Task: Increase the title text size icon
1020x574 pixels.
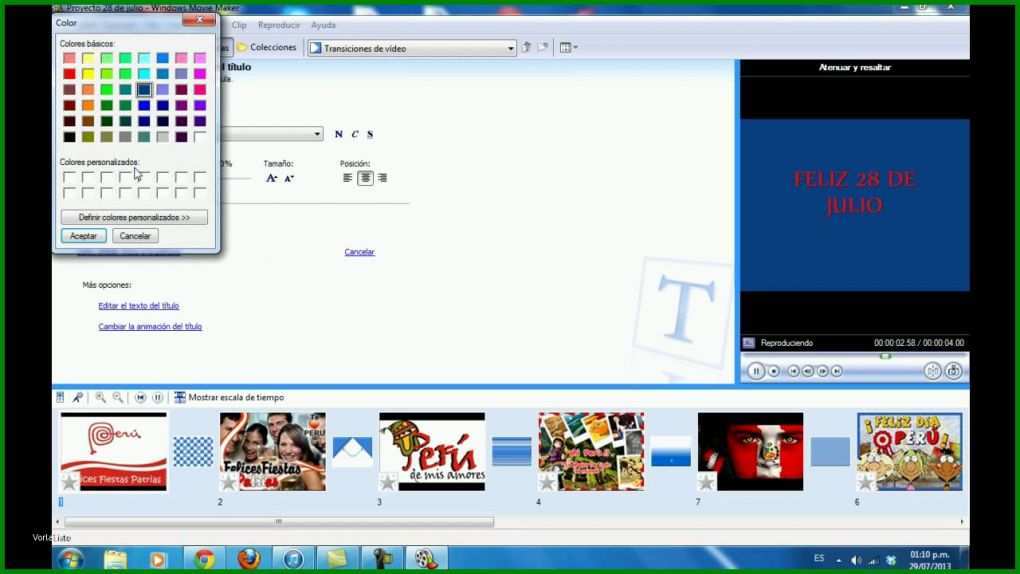Action: coord(272,178)
